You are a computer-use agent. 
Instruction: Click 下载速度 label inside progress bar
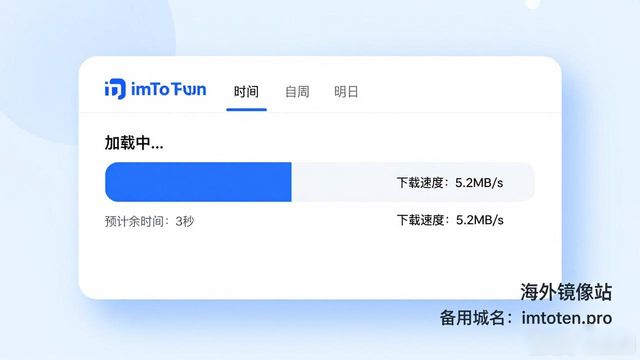pyautogui.click(x=450, y=182)
